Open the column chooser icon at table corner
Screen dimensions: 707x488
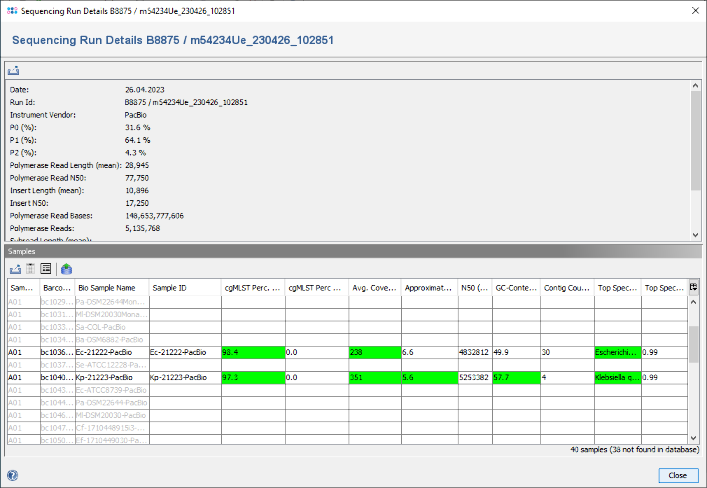(693, 287)
